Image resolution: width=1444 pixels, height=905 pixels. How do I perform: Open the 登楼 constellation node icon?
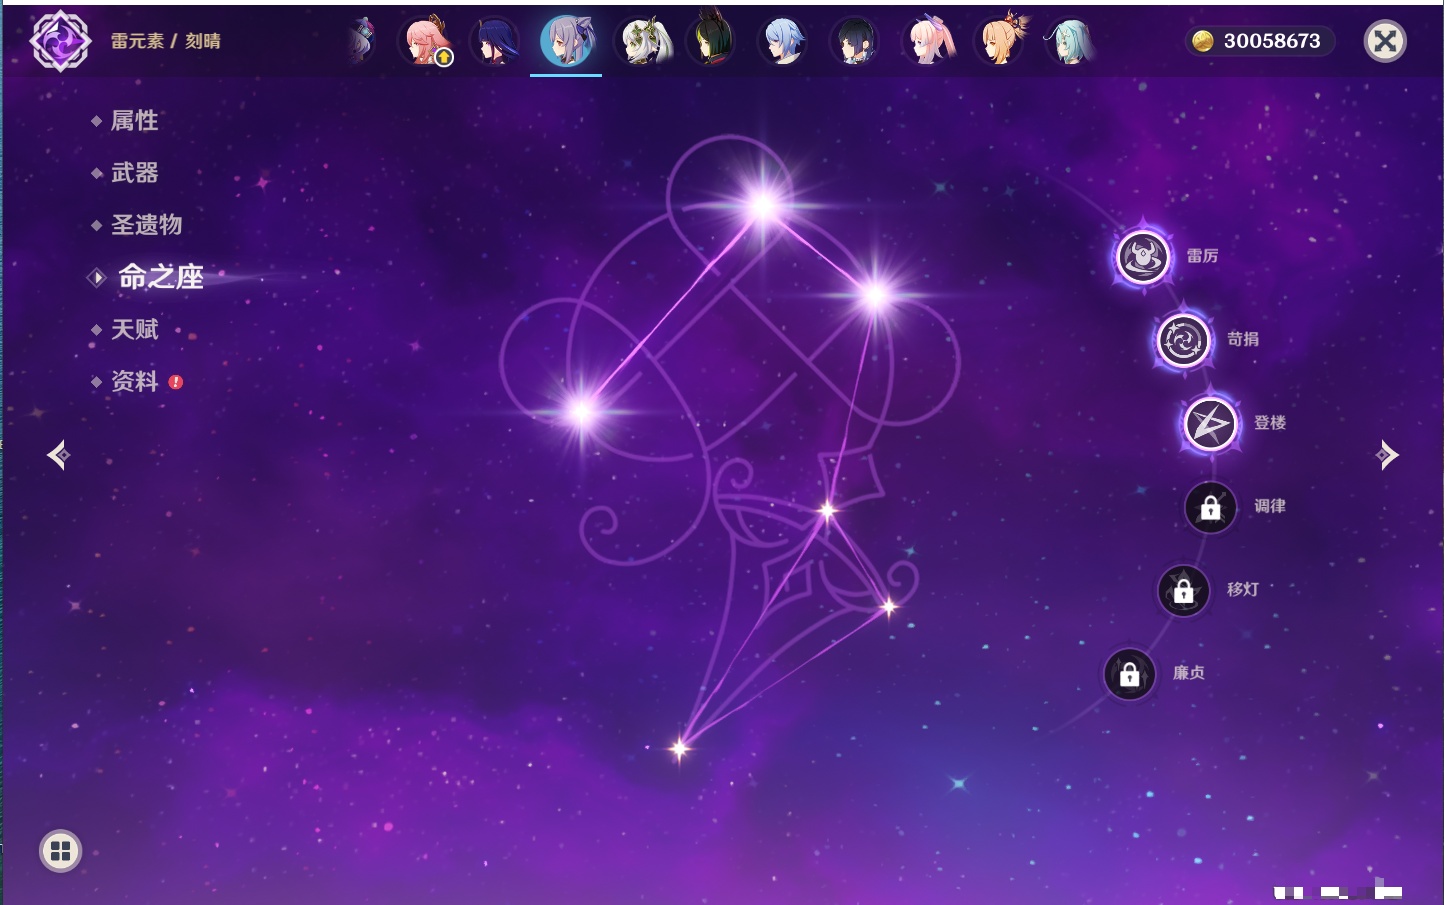point(1210,423)
